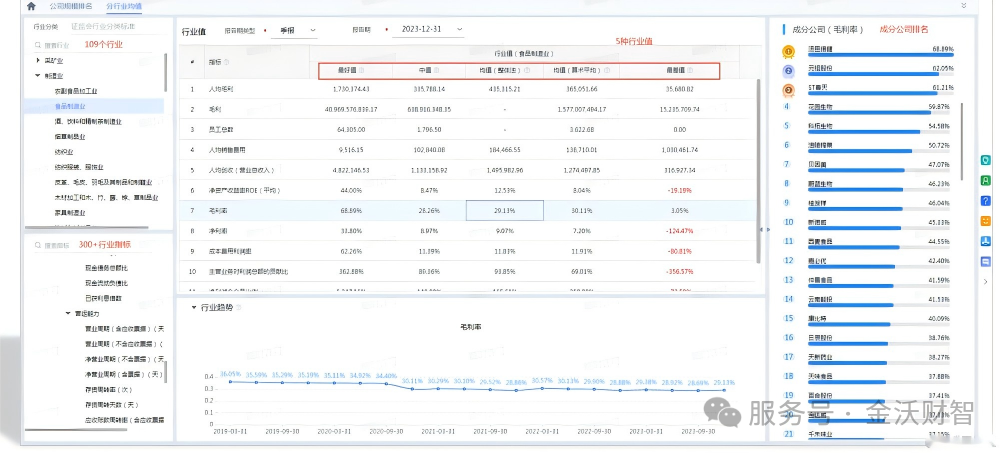The width and height of the screenshot is (1007, 453).
Task: Click the industry tree horizontal scrollbar
Action: pos(87,227)
